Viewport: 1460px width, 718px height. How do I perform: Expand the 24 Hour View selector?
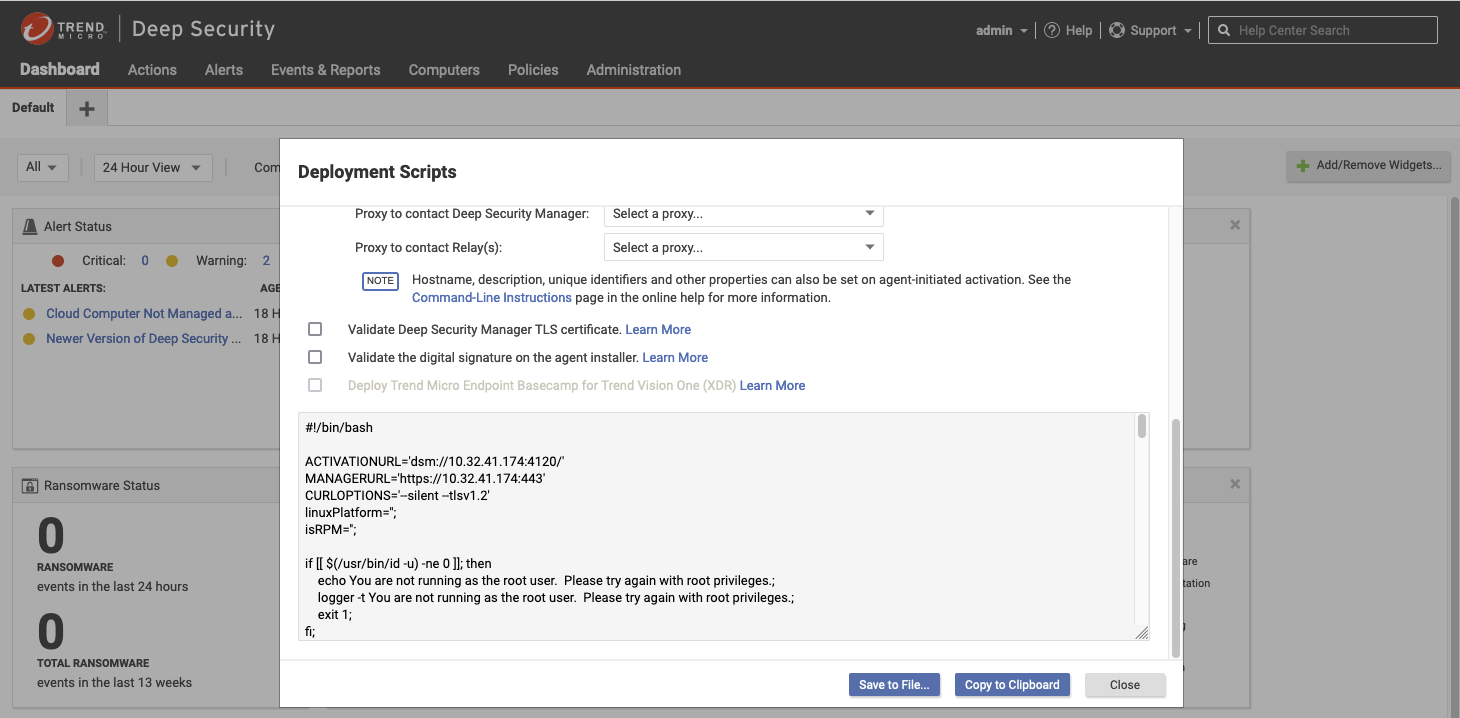[x=152, y=167]
